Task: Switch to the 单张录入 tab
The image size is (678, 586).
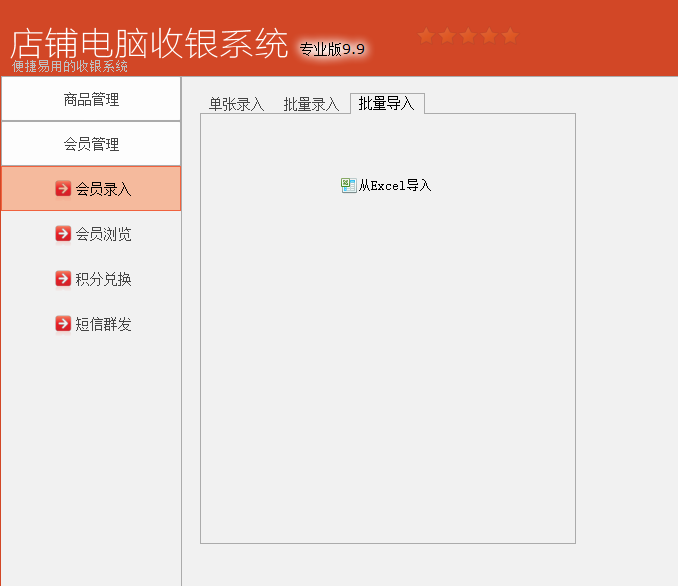Action: [236, 104]
